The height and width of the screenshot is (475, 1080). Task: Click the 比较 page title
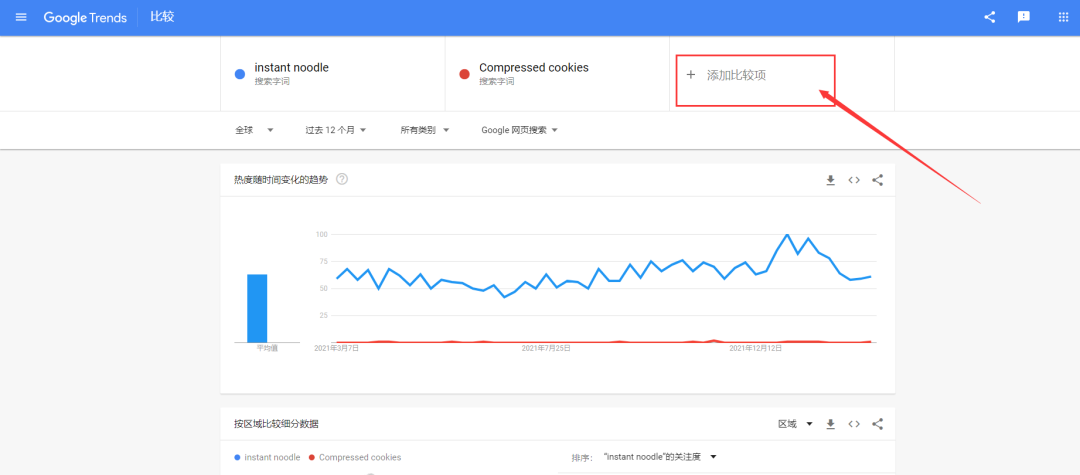(x=163, y=17)
